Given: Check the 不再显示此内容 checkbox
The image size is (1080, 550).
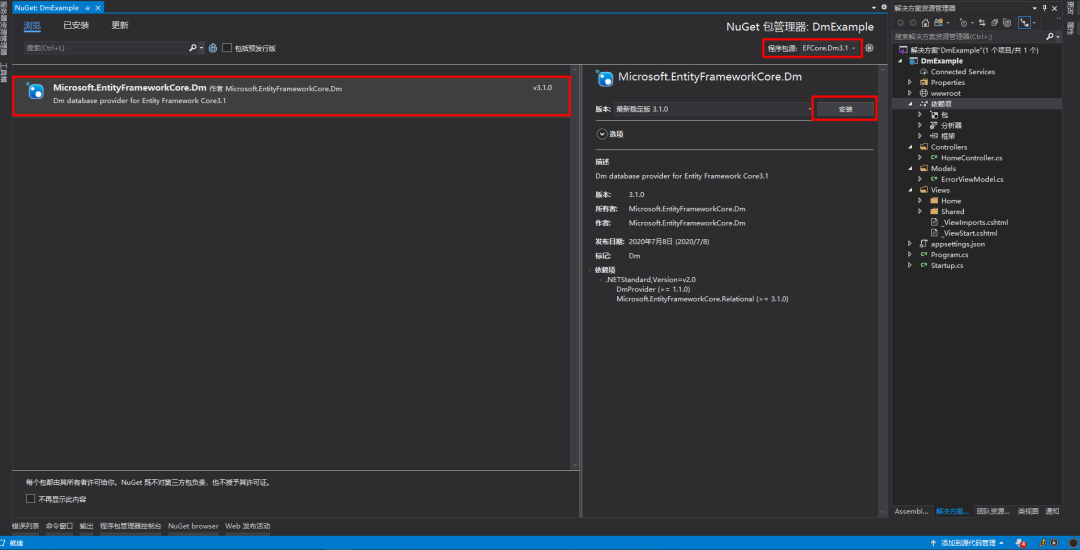Looking at the screenshot, I should click(x=30, y=498).
